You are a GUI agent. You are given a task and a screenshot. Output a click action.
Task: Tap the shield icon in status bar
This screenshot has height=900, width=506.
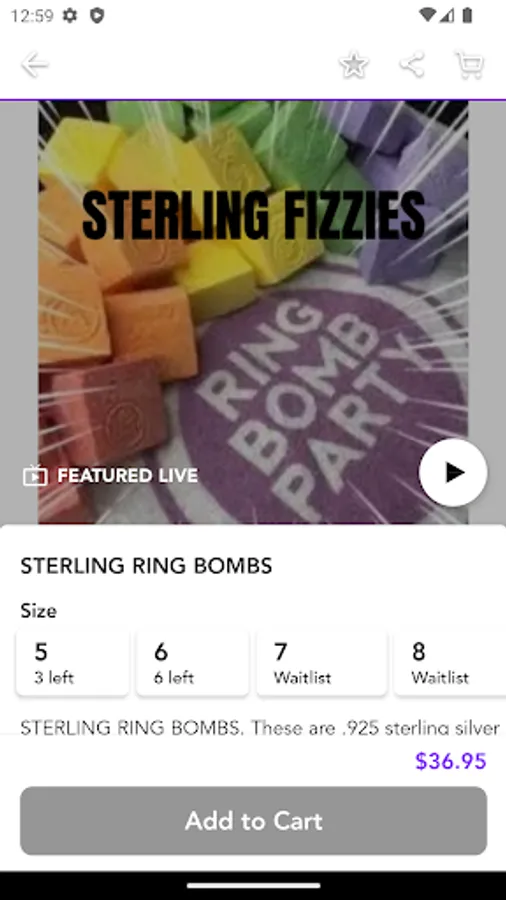[97, 15]
